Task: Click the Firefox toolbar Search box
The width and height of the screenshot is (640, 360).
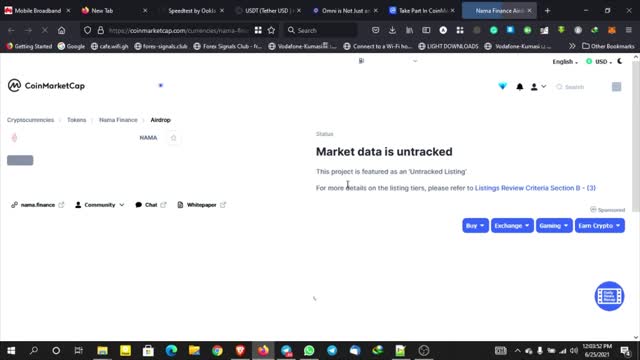Action: pos(320,30)
